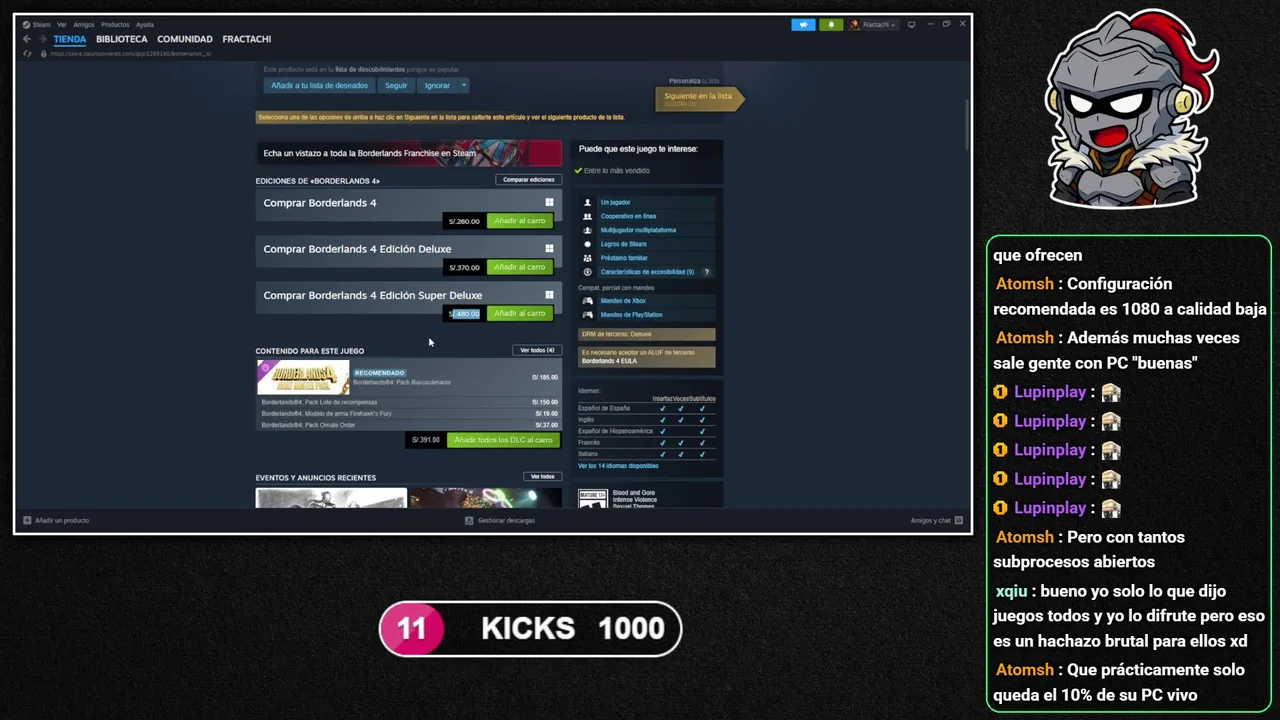Click the Gestionar descargas label

pyautogui.click(x=506, y=521)
